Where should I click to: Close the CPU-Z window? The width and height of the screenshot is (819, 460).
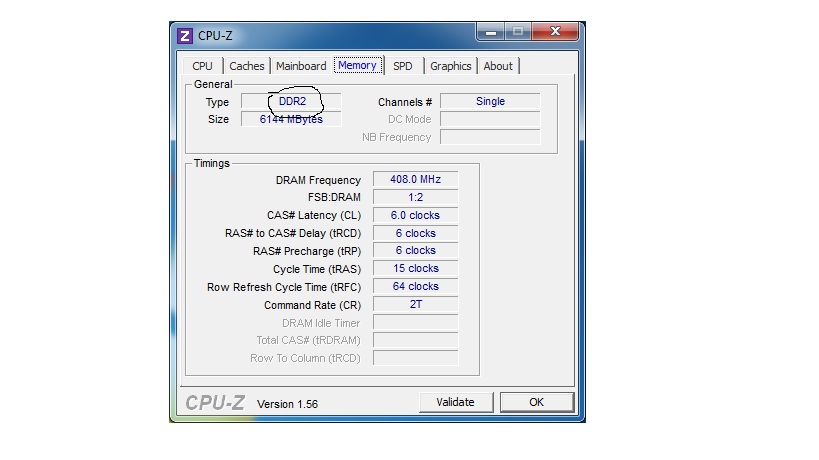coord(555,31)
